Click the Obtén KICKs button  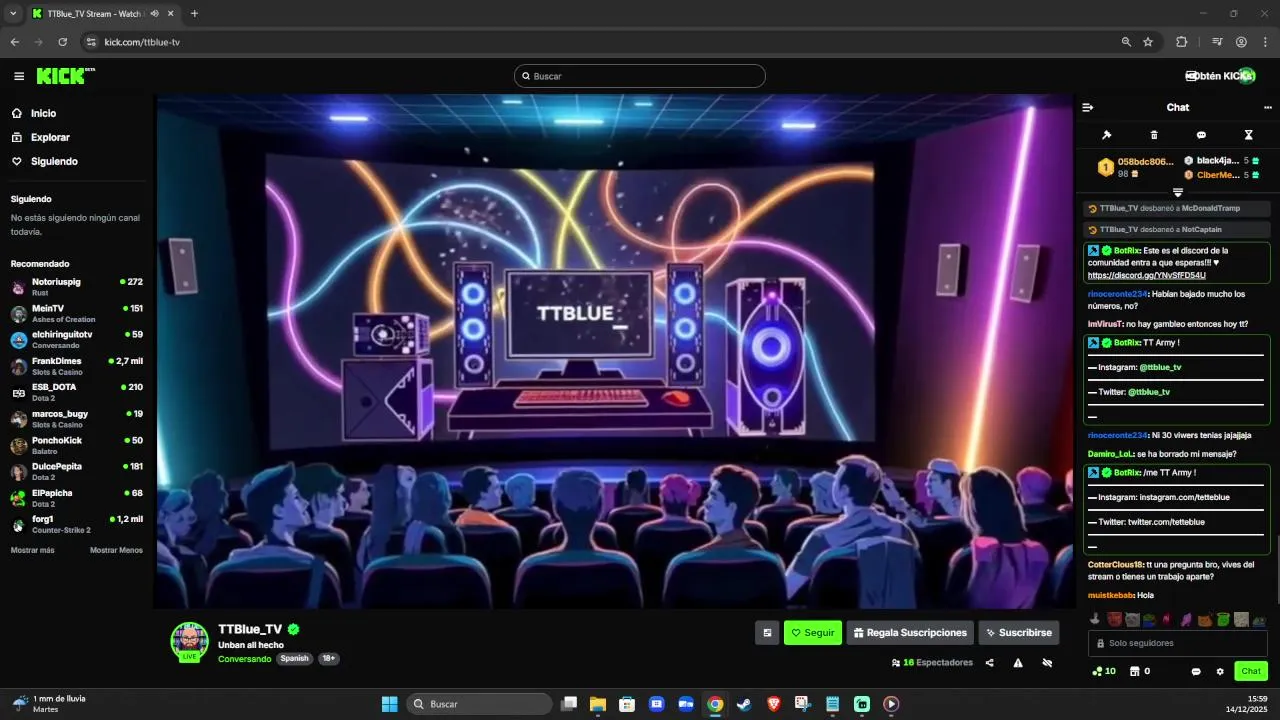coord(1220,76)
